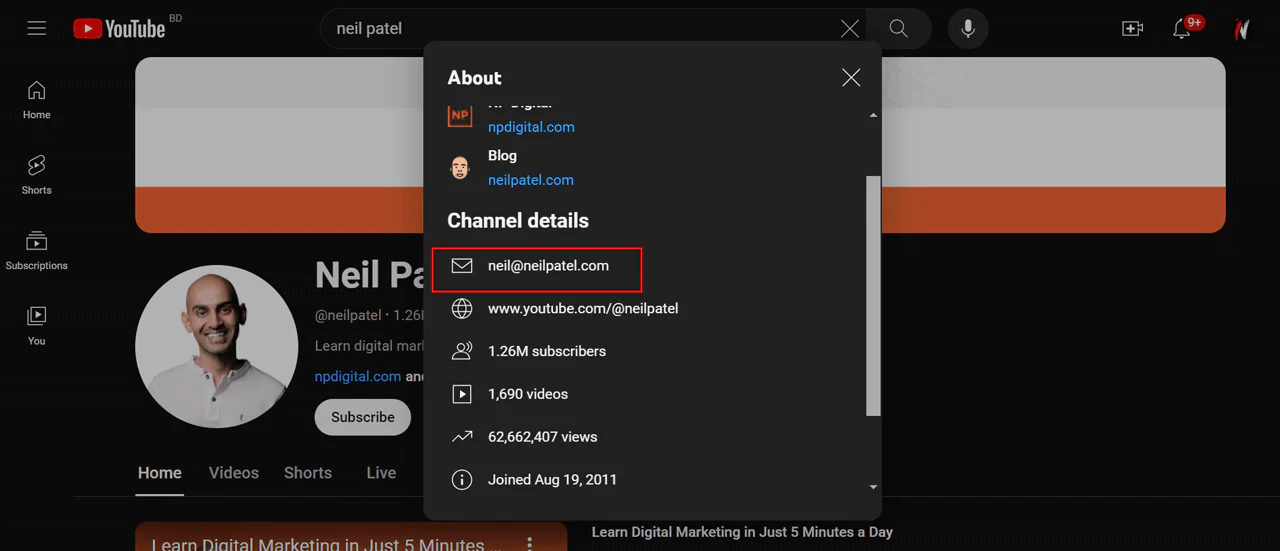Click the videos play-box icon
The width and height of the screenshot is (1280, 551).
coord(462,394)
